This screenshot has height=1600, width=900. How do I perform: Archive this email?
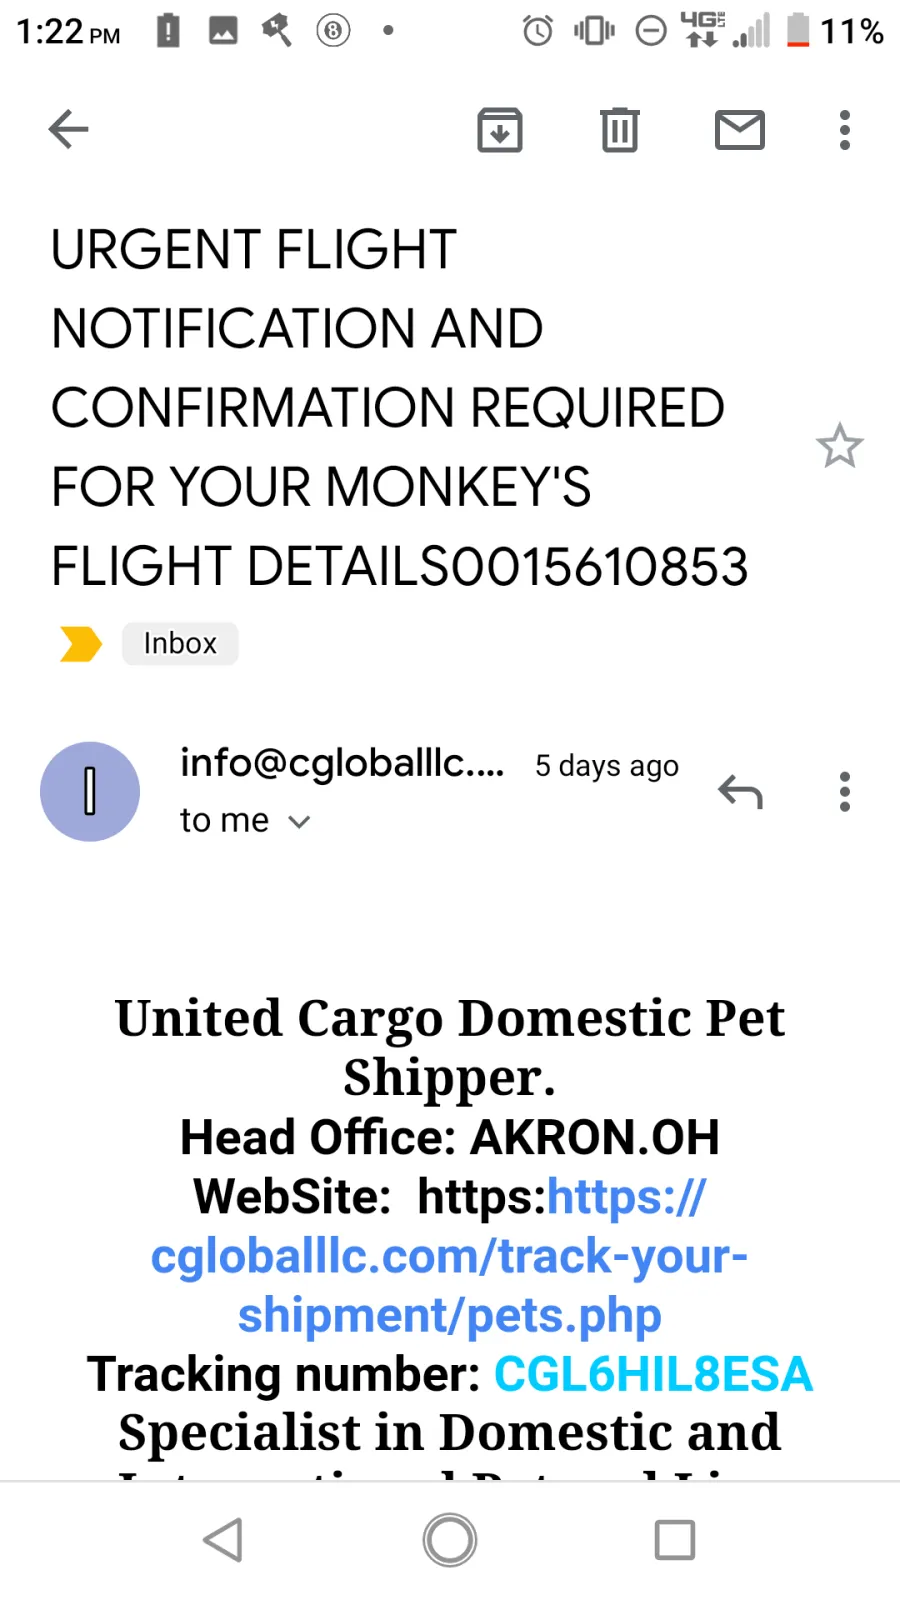[500, 129]
